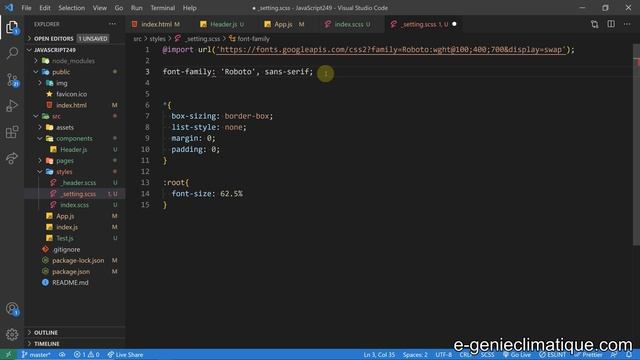Image resolution: width=640 pixels, height=360 pixels.
Task: Open editor more actions ellipsis
Action: click(x=627, y=24)
